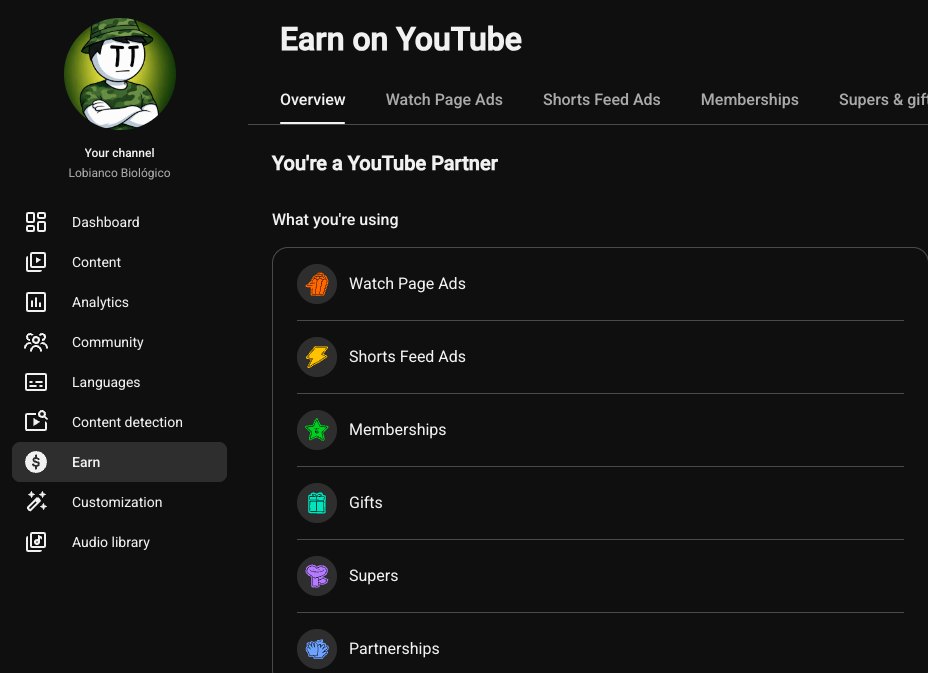The height and width of the screenshot is (673, 928).
Task: Click the Customization magic wand icon
Action: [36, 502]
